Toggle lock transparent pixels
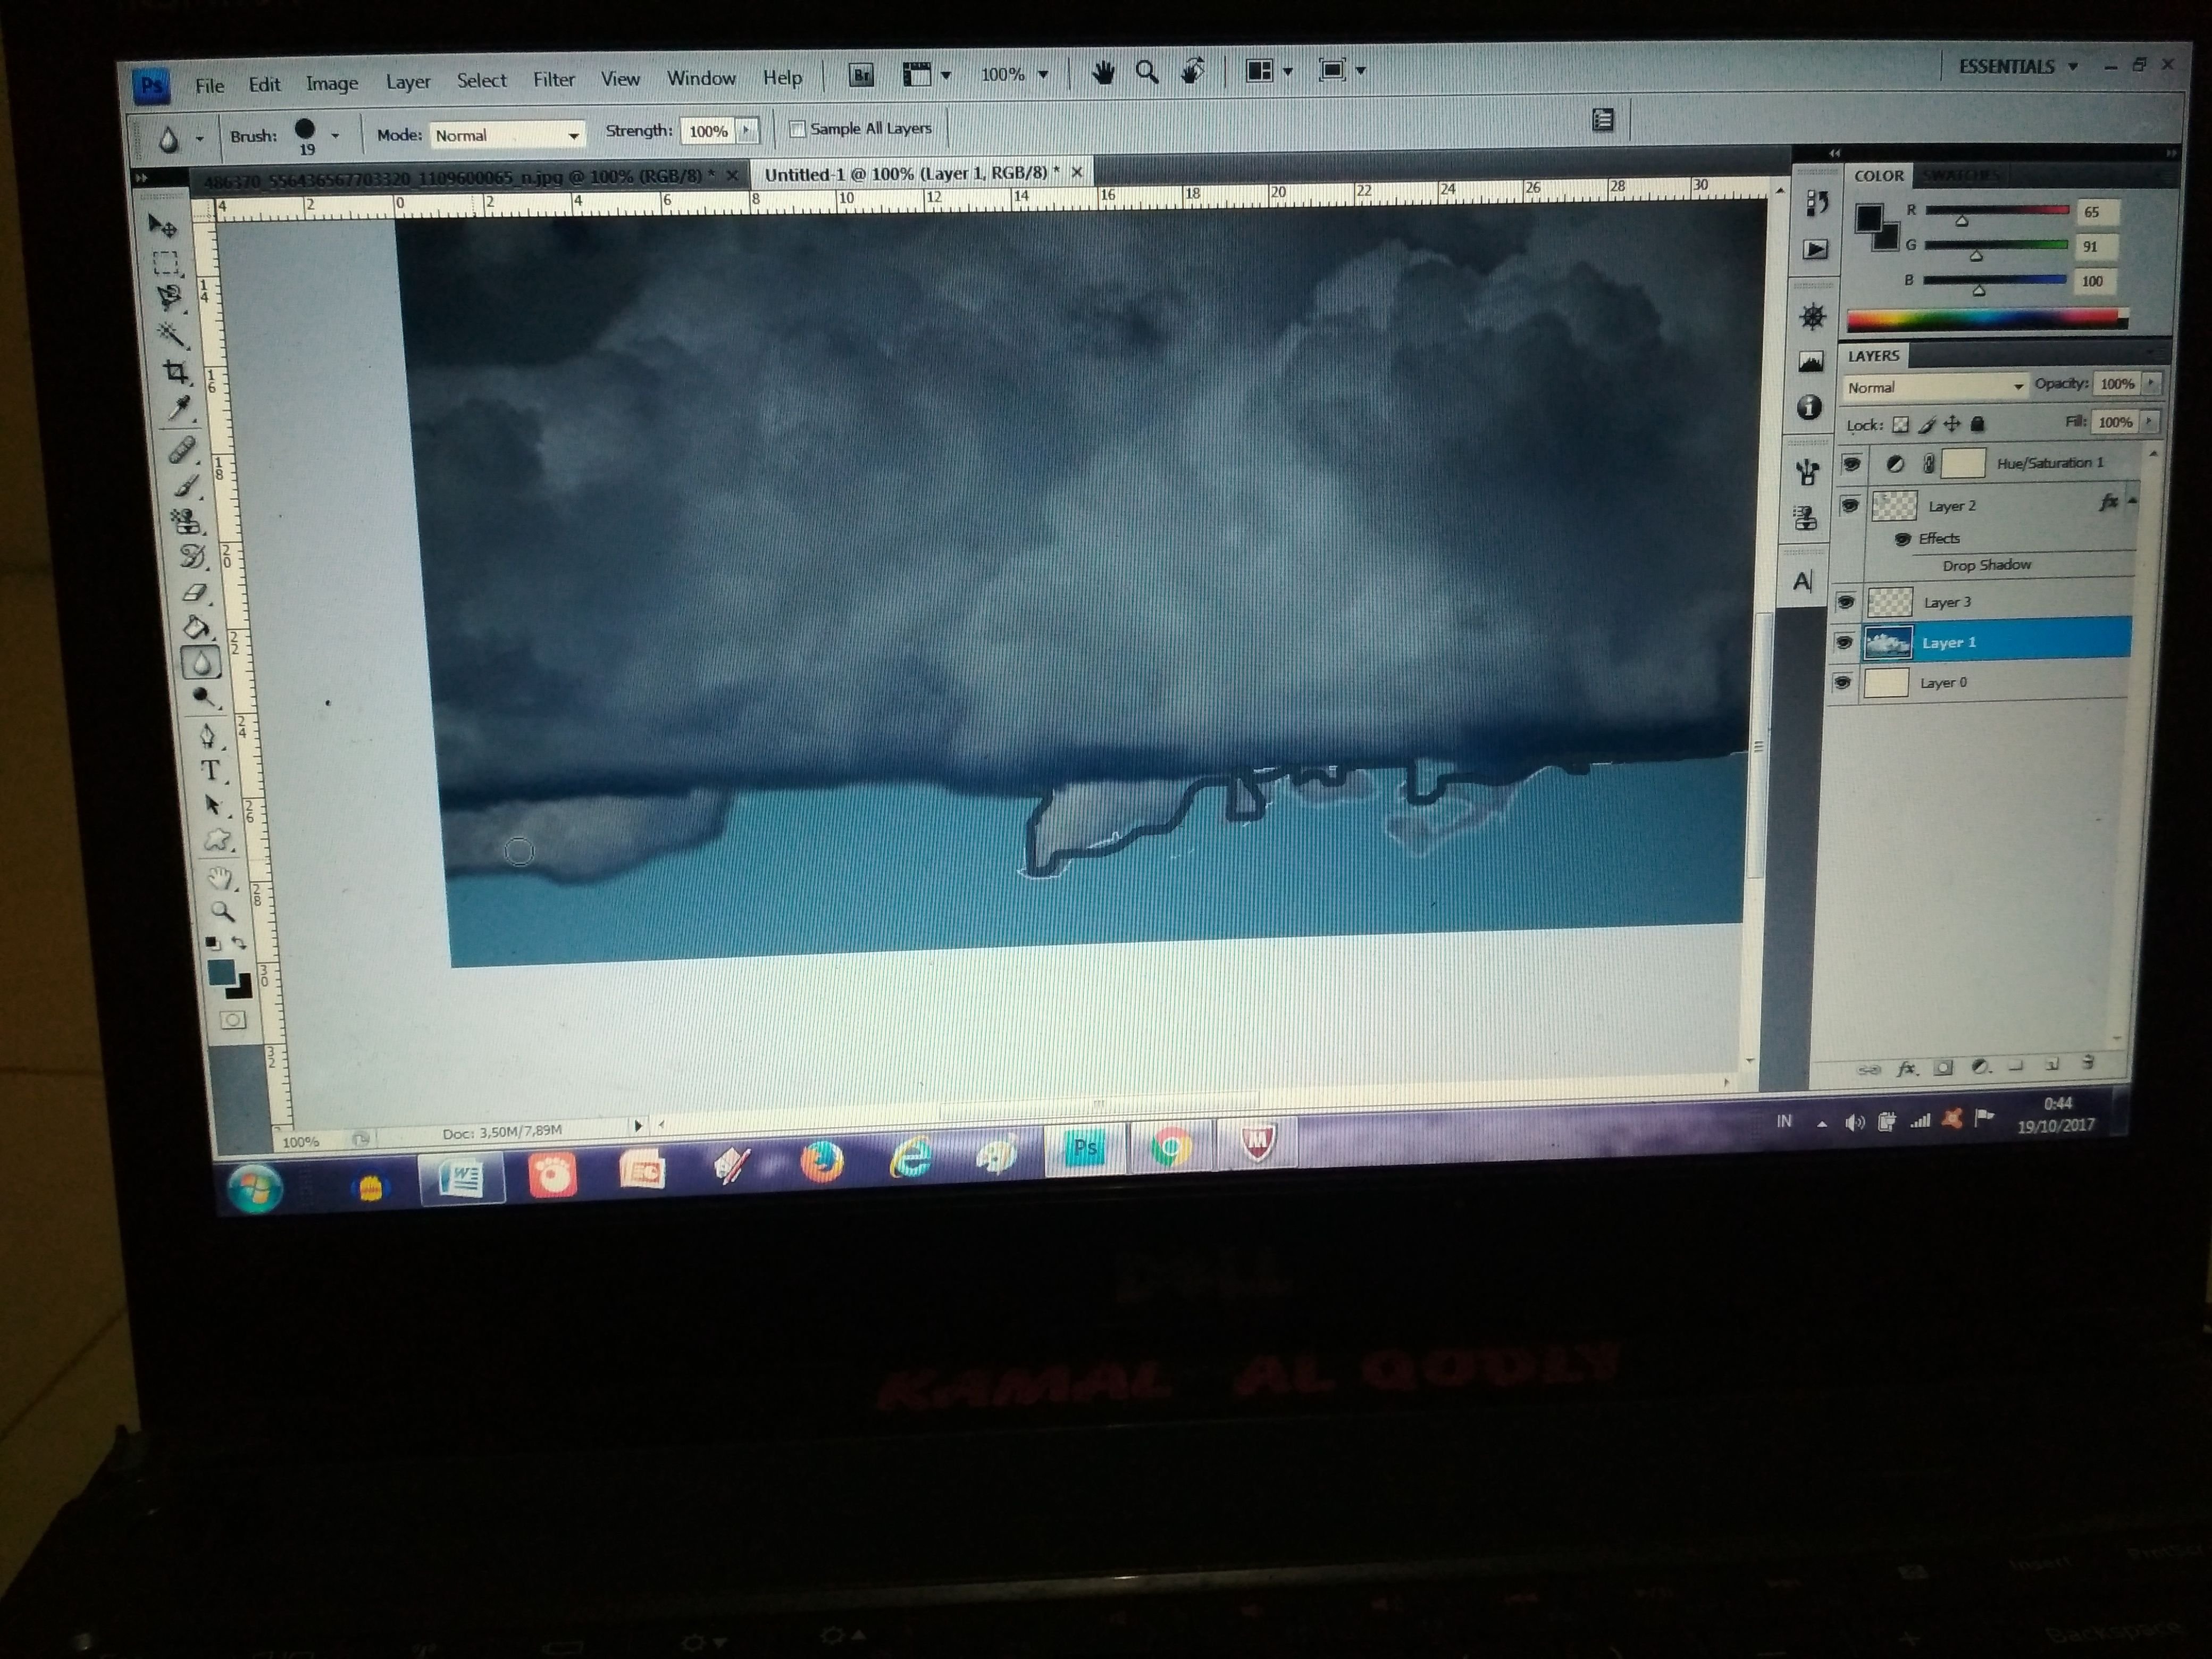2212x1659 pixels. (x=1900, y=425)
